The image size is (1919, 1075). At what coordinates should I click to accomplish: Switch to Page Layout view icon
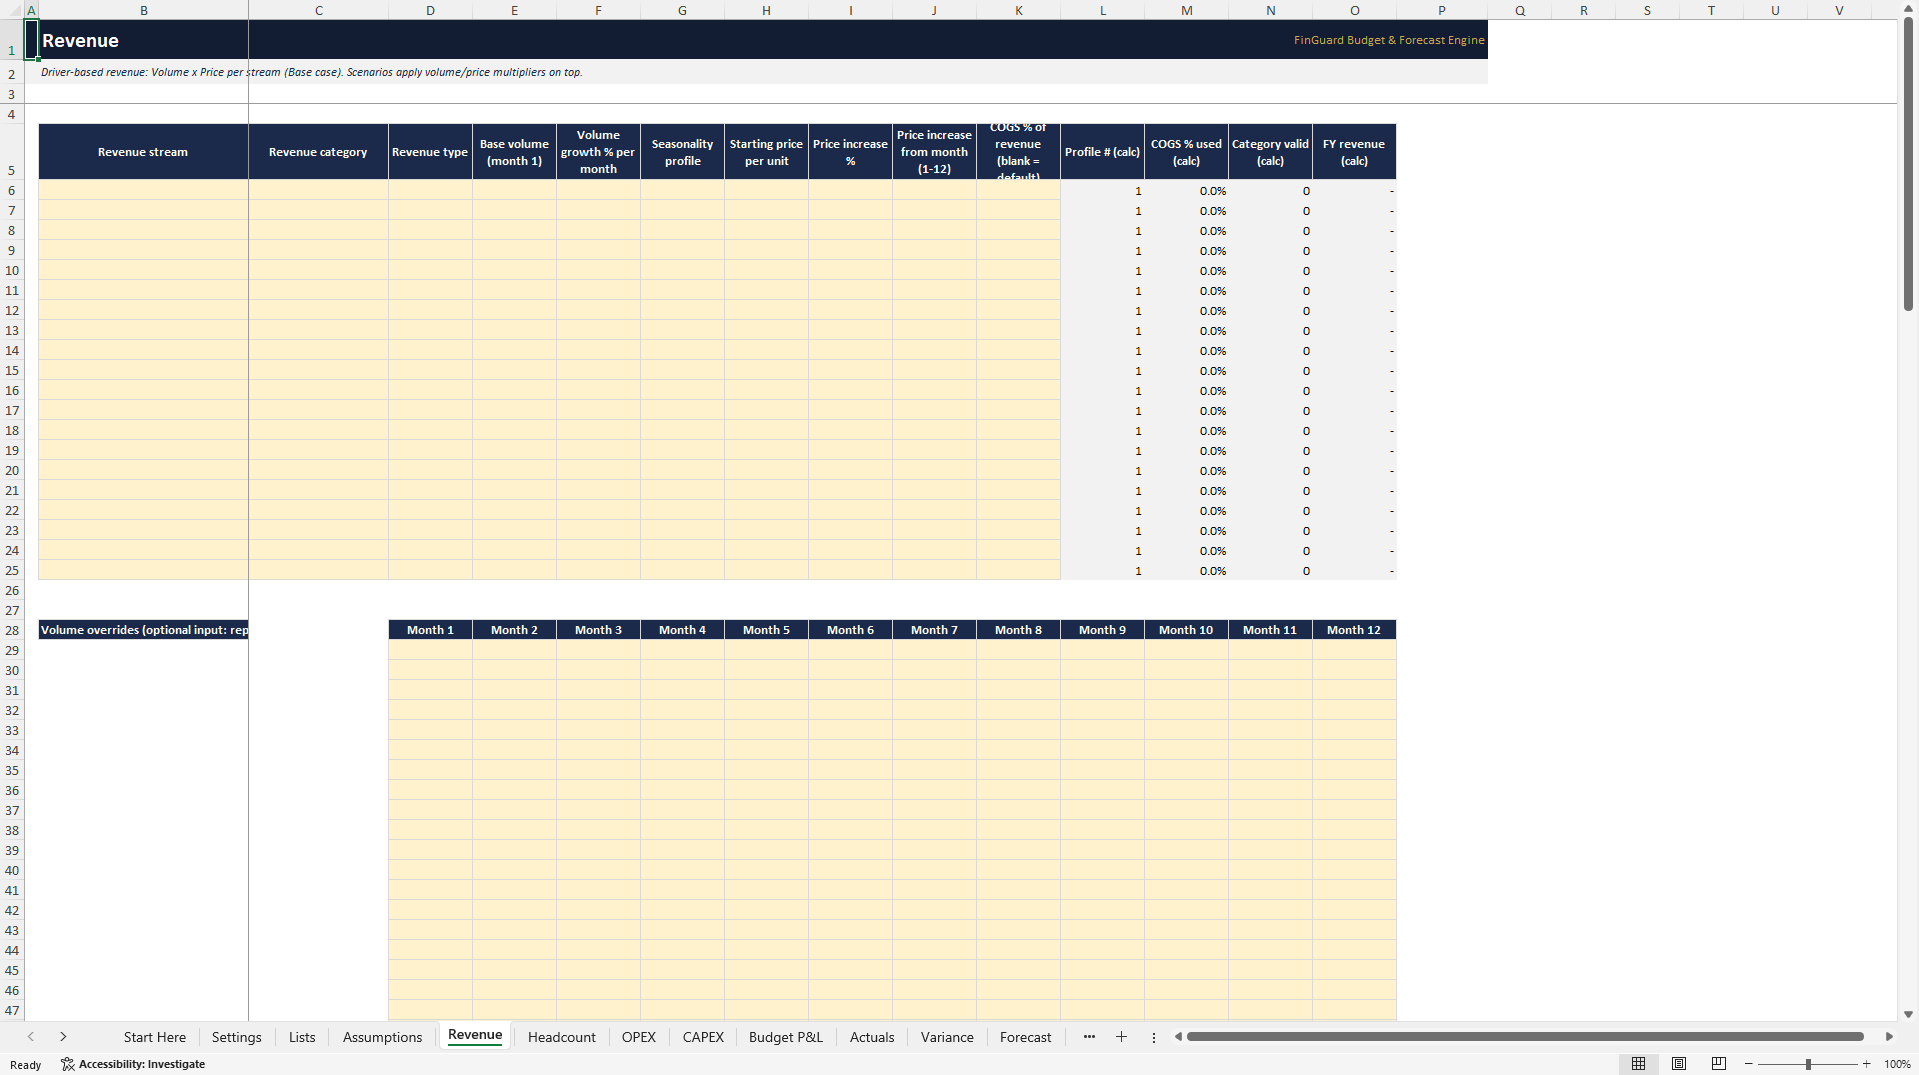click(x=1679, y=1064)
